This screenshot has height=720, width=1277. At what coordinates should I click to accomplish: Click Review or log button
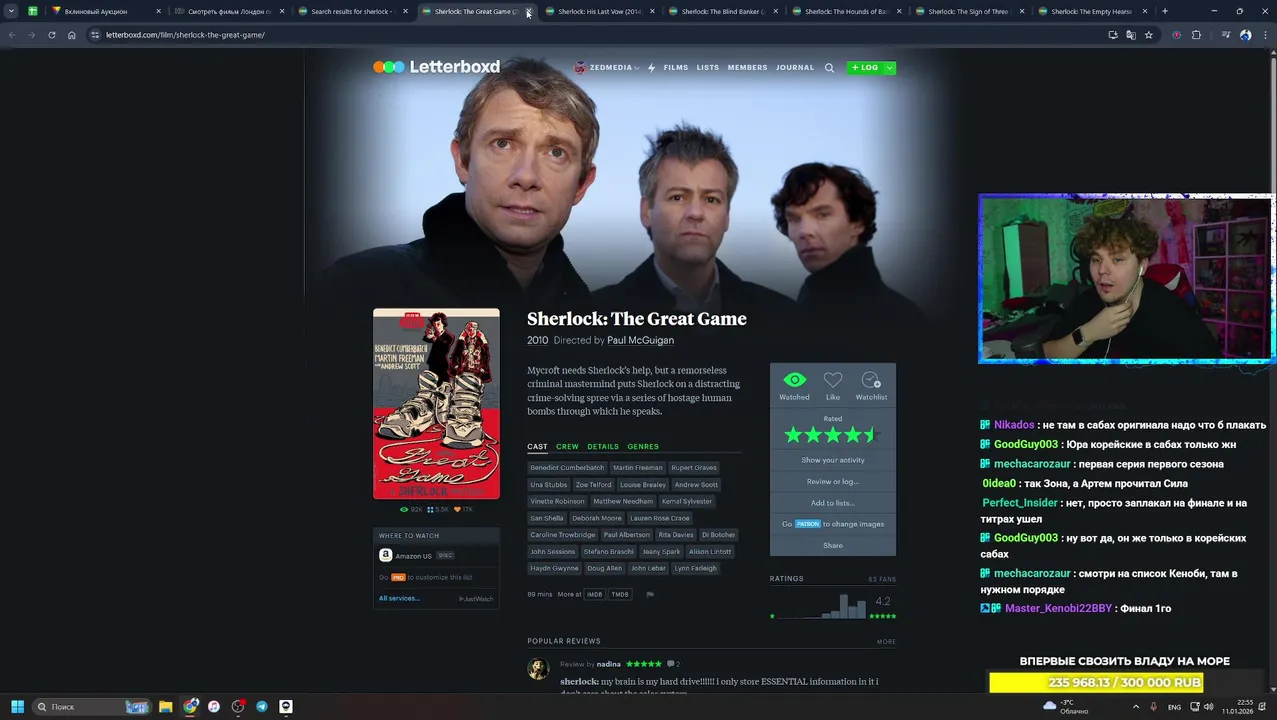coord(833,482)
